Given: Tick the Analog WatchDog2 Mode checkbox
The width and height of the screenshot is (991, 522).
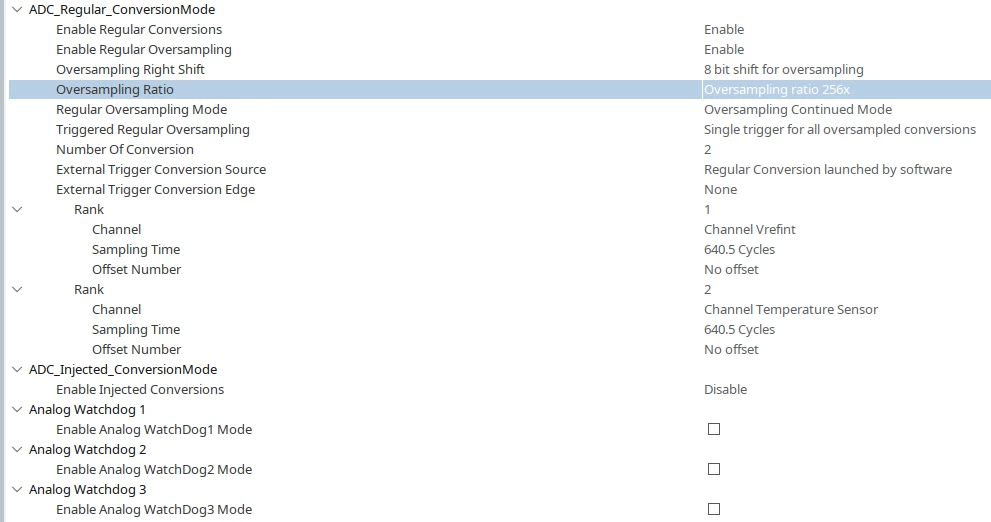Looking at the screenshot, I should click(x=714, y=469).
